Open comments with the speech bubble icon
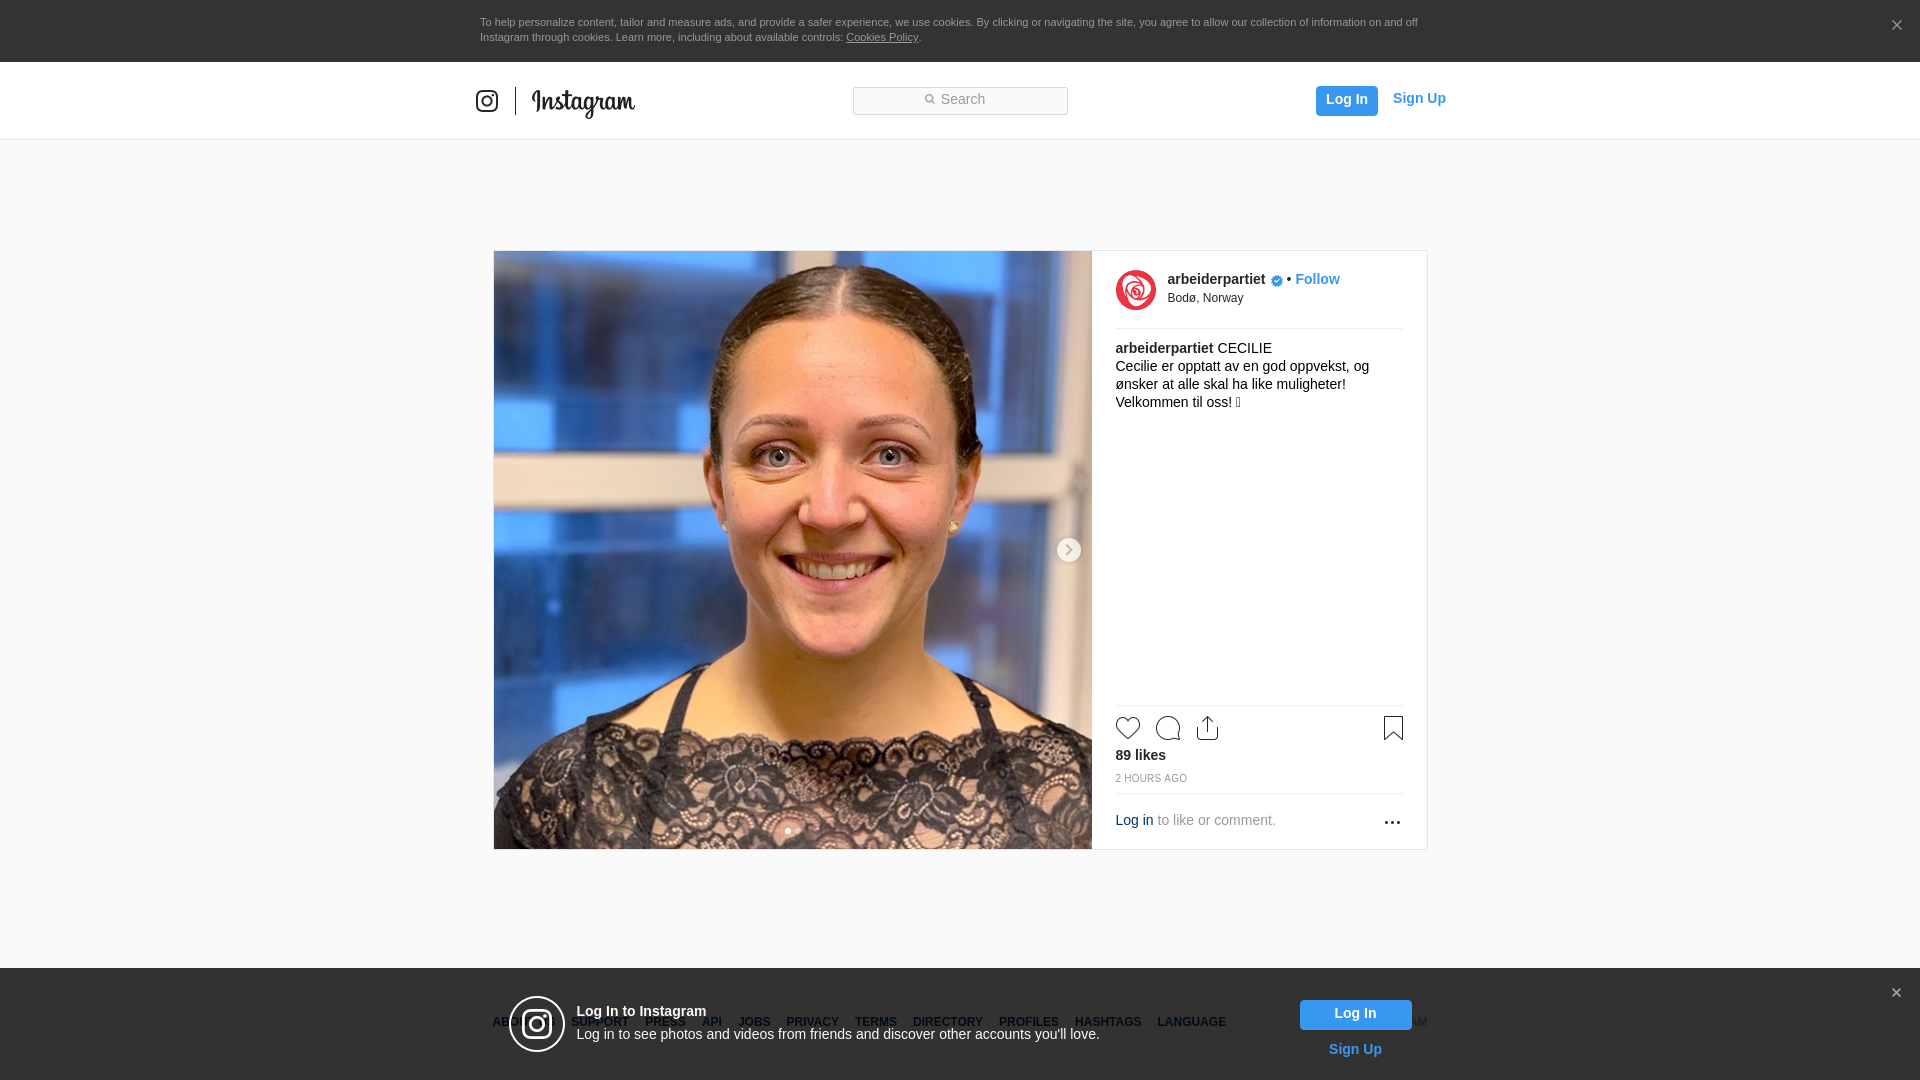1920x1080 pixels. [1167, 728]
